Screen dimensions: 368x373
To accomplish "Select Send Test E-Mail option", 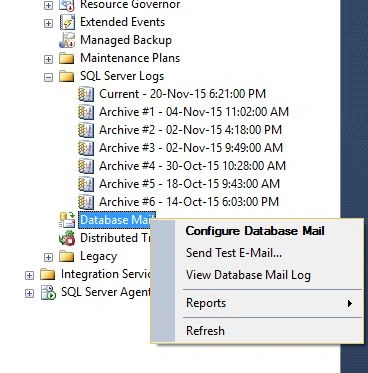I will point(234,253).
